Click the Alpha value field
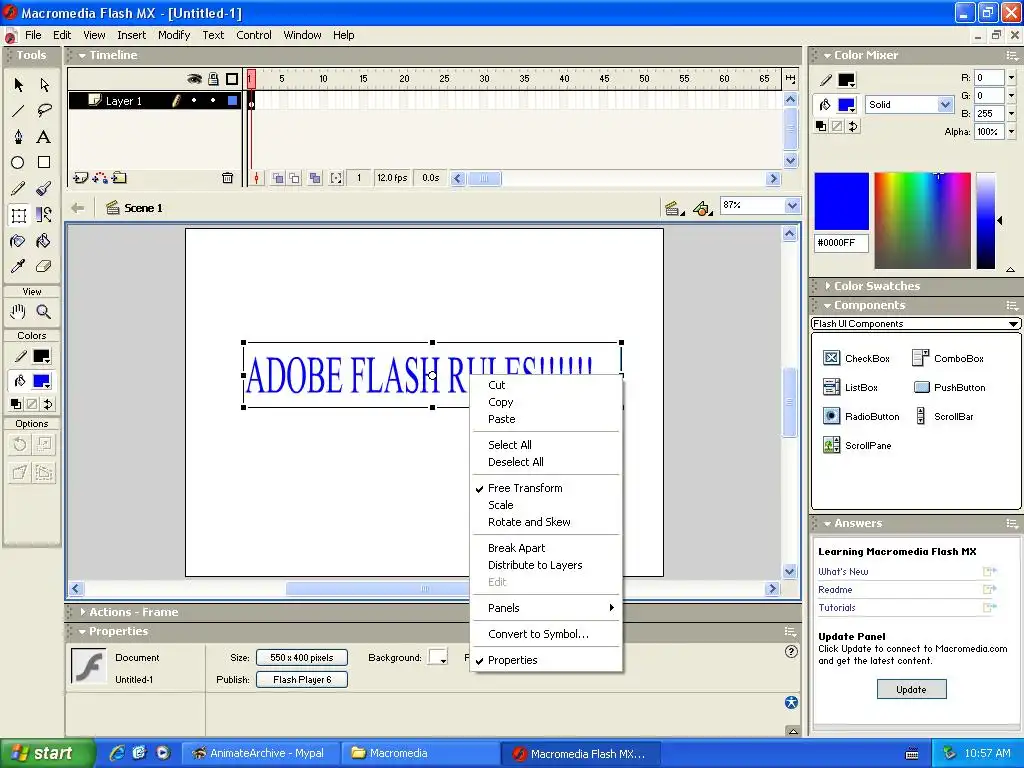This screenshot has height=768, width=1024. point(989,131)
